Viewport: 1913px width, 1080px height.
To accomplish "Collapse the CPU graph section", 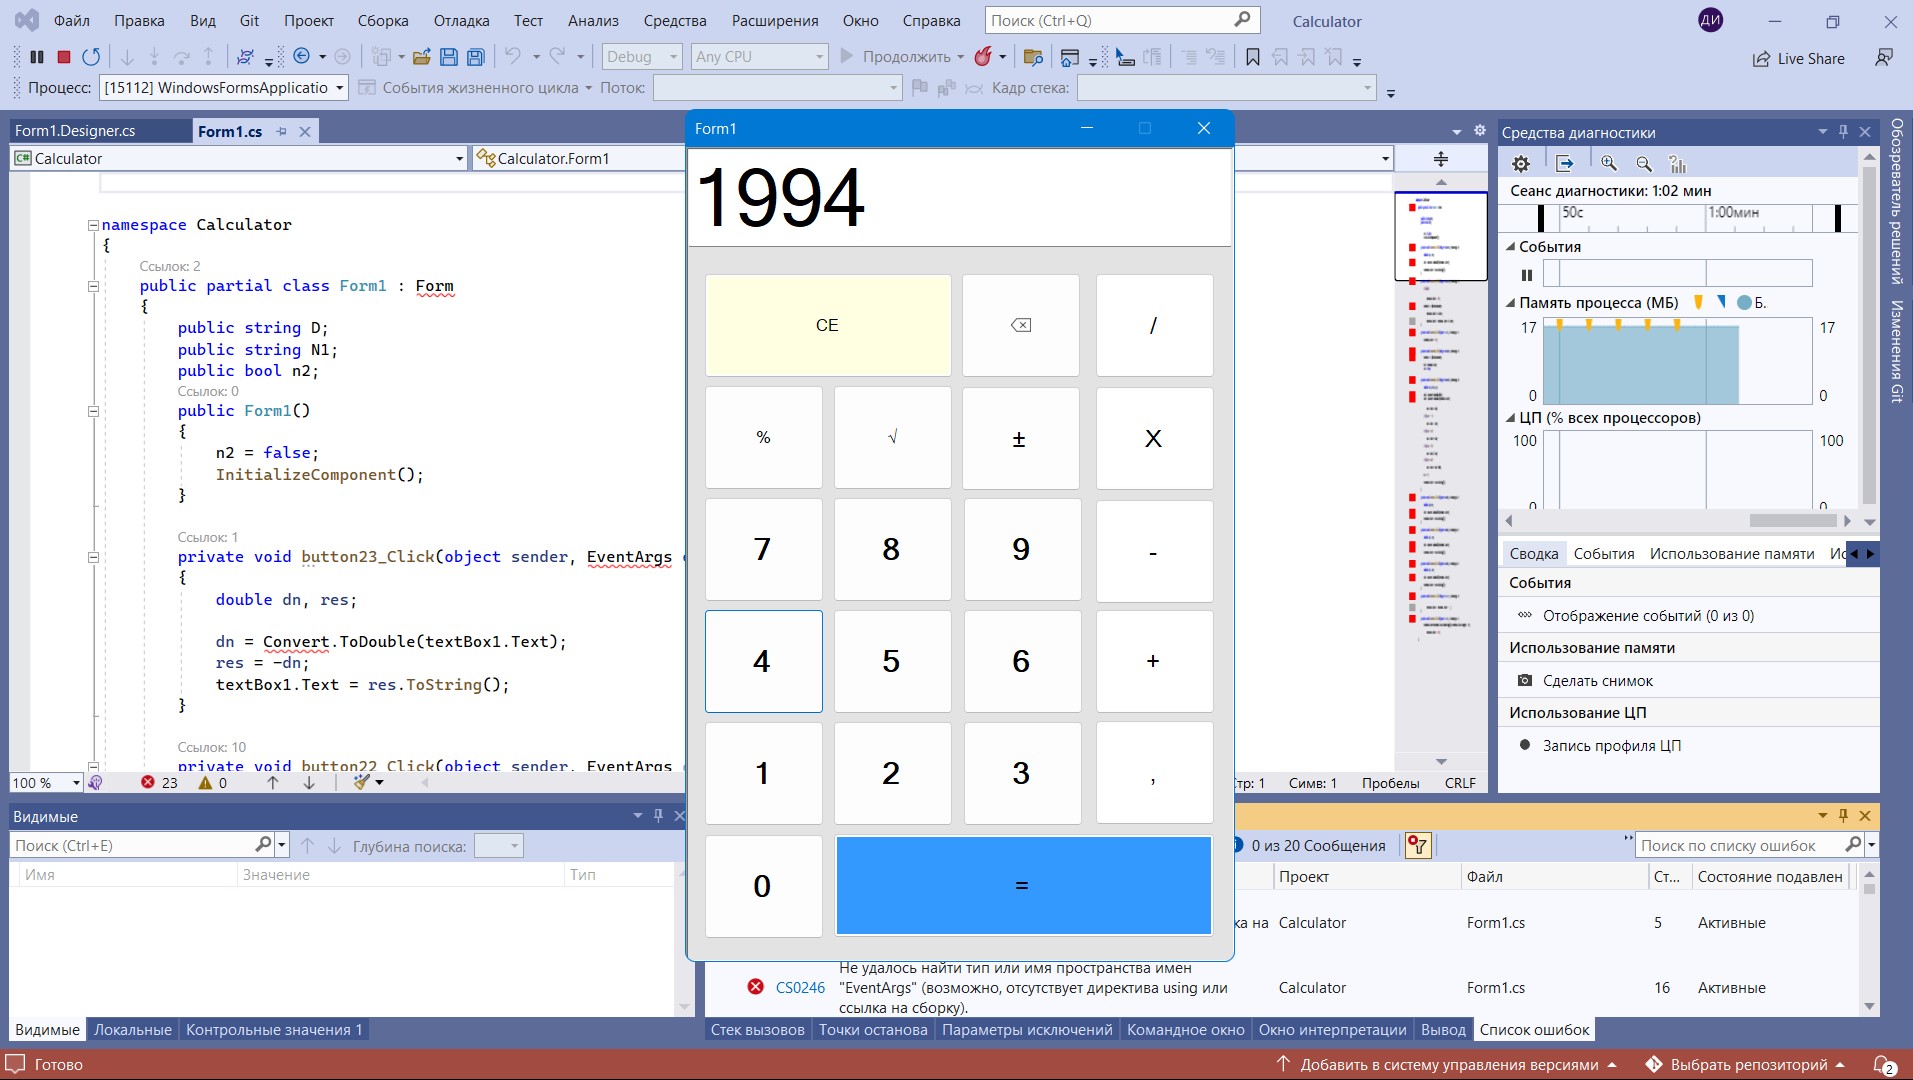I will [x=1510, y=418].
